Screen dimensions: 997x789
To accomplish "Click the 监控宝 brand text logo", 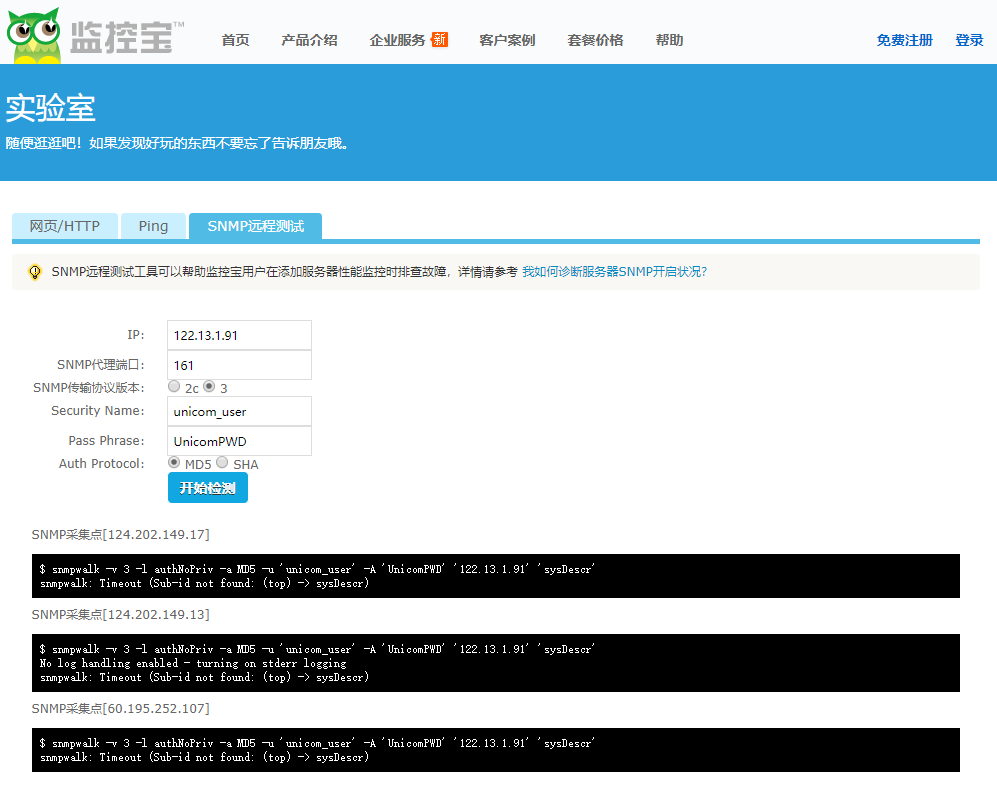I will coord(127,38).
